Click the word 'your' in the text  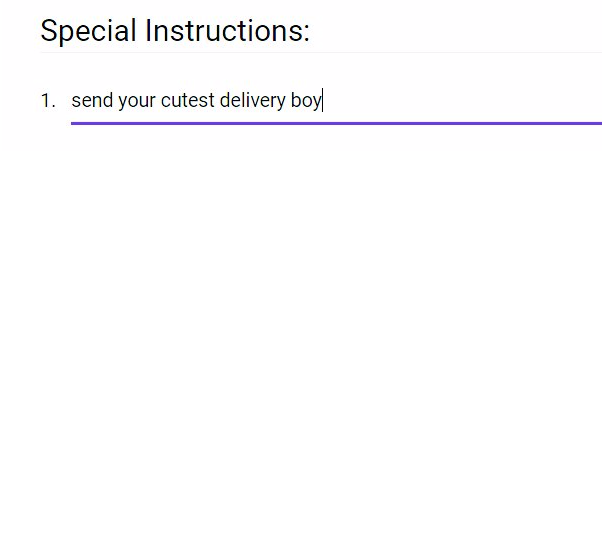coord(137,101)
